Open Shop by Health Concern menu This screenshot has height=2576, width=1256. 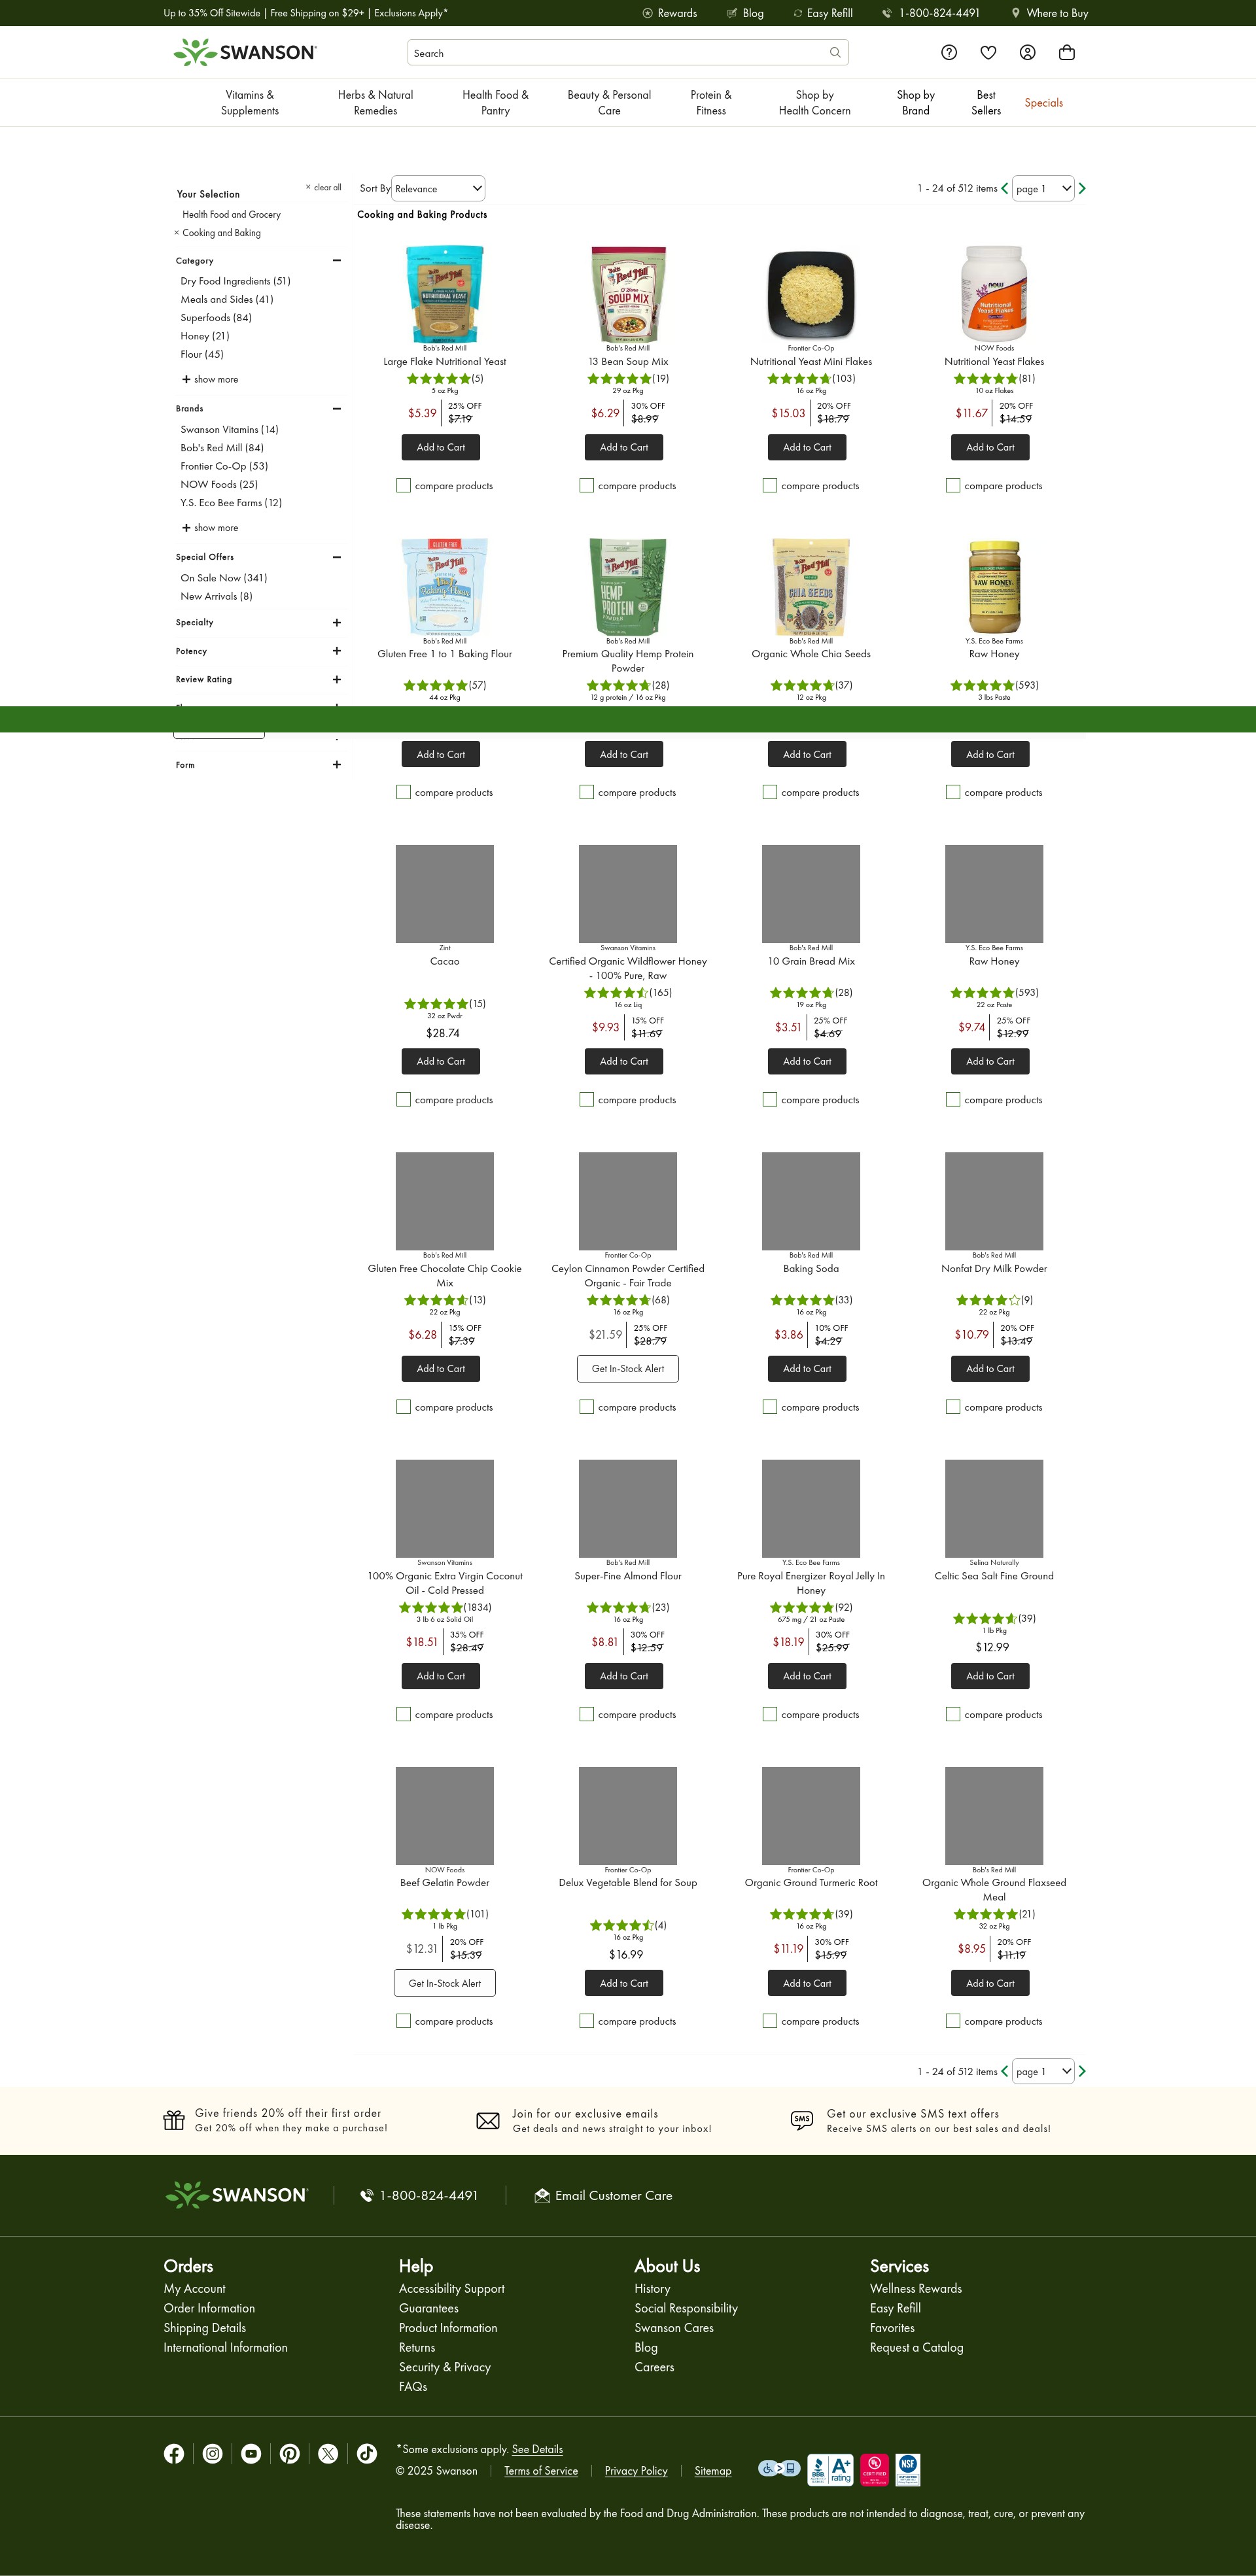815,103
